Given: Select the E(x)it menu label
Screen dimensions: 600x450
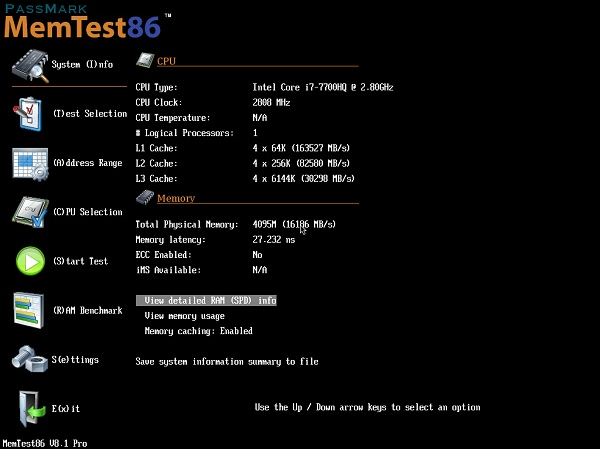Looking at the screenshot, I should point(66,409).
